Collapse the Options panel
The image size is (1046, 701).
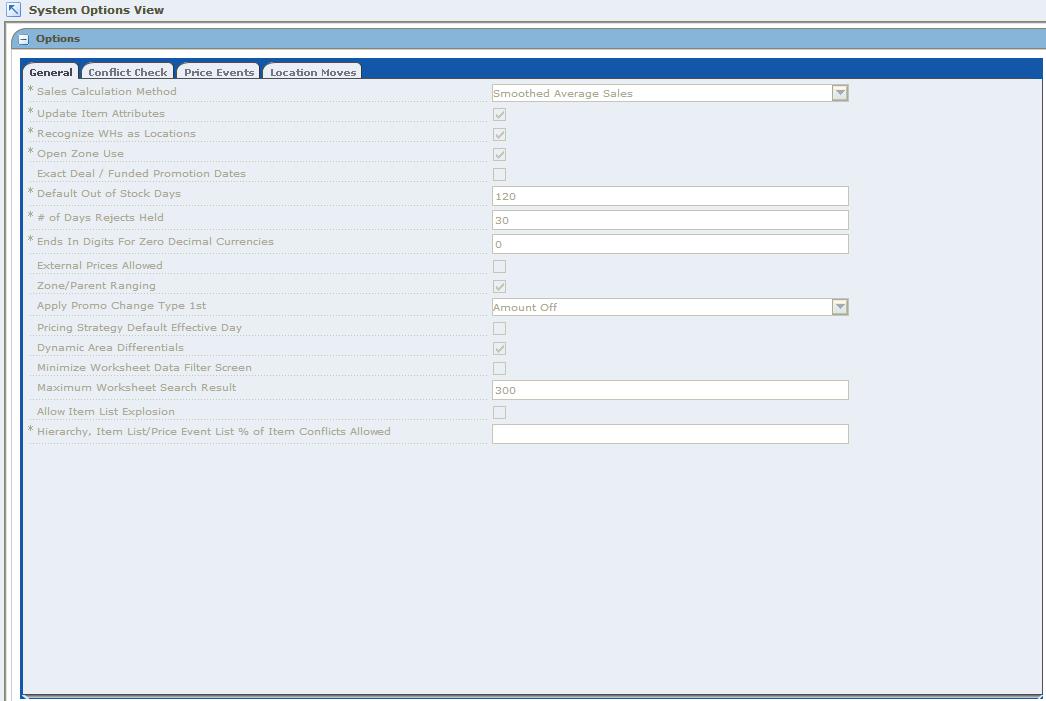tap(24, 39)
